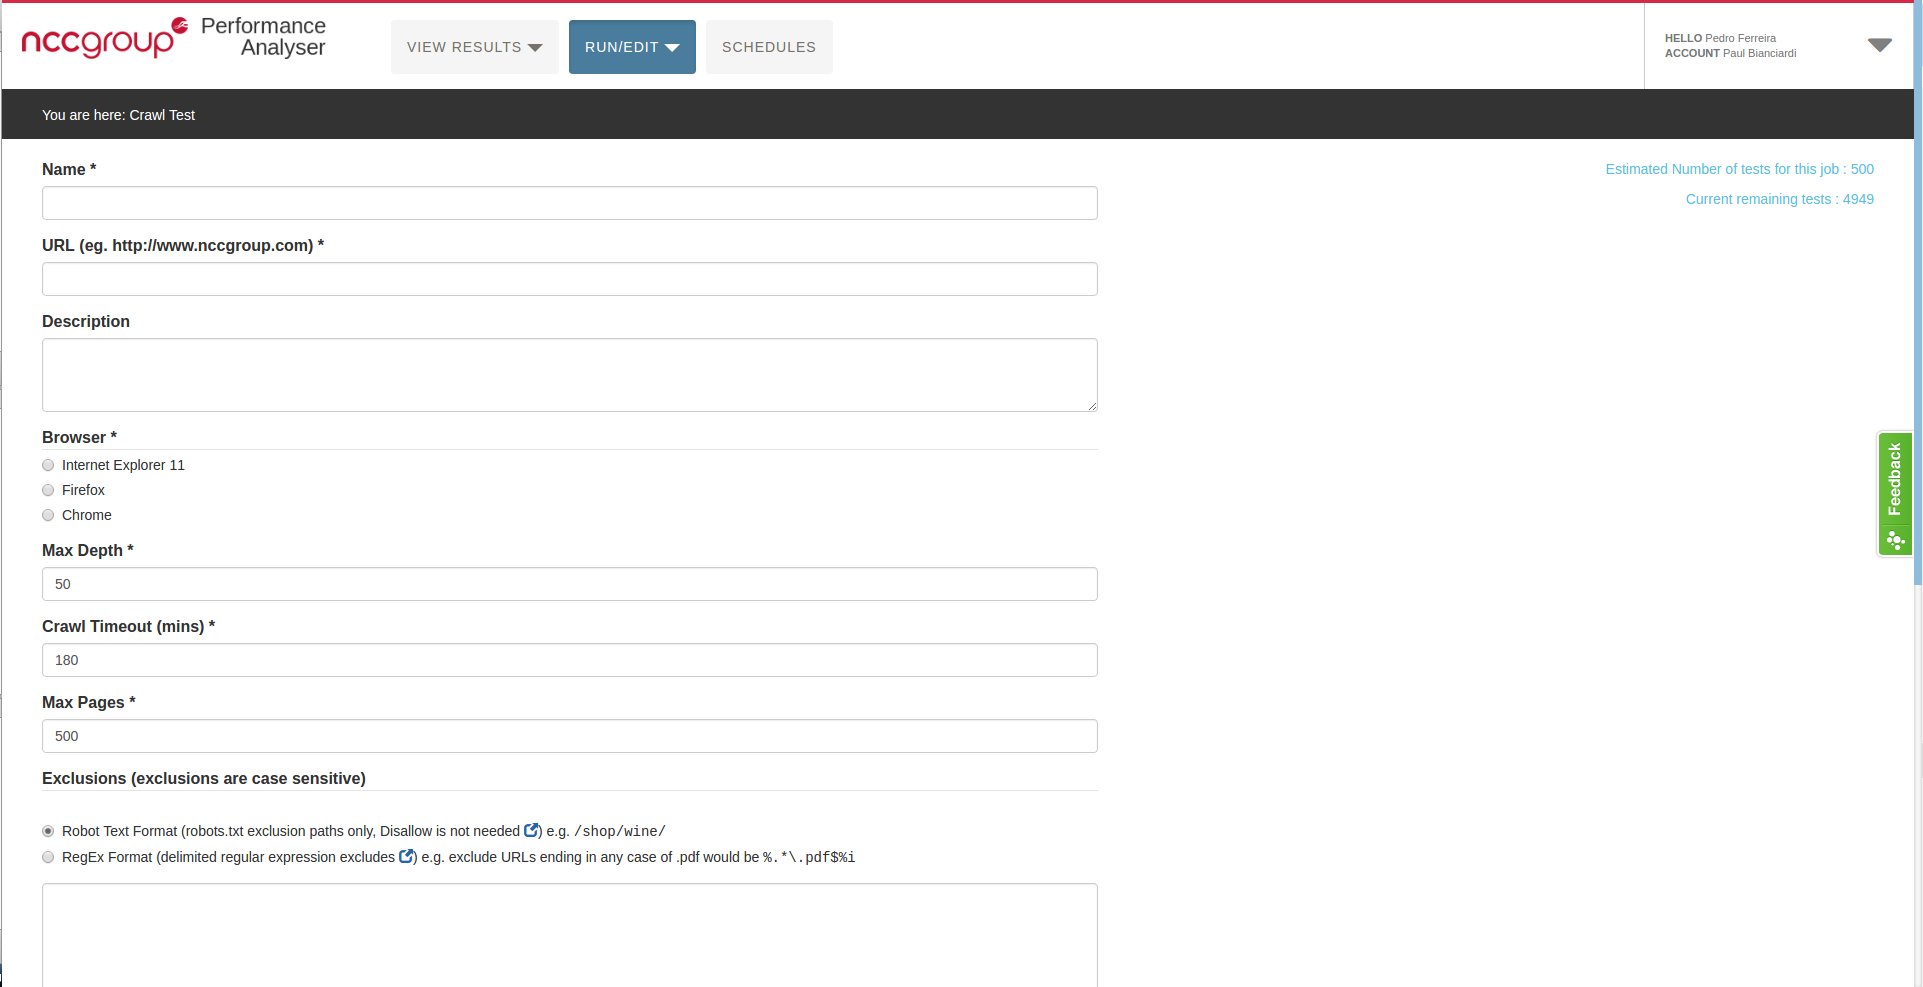The width and height of the screenshot is (1923, 987).
Task: Expand the user account dropdown arrow
Action: (x=1879, y=45)
